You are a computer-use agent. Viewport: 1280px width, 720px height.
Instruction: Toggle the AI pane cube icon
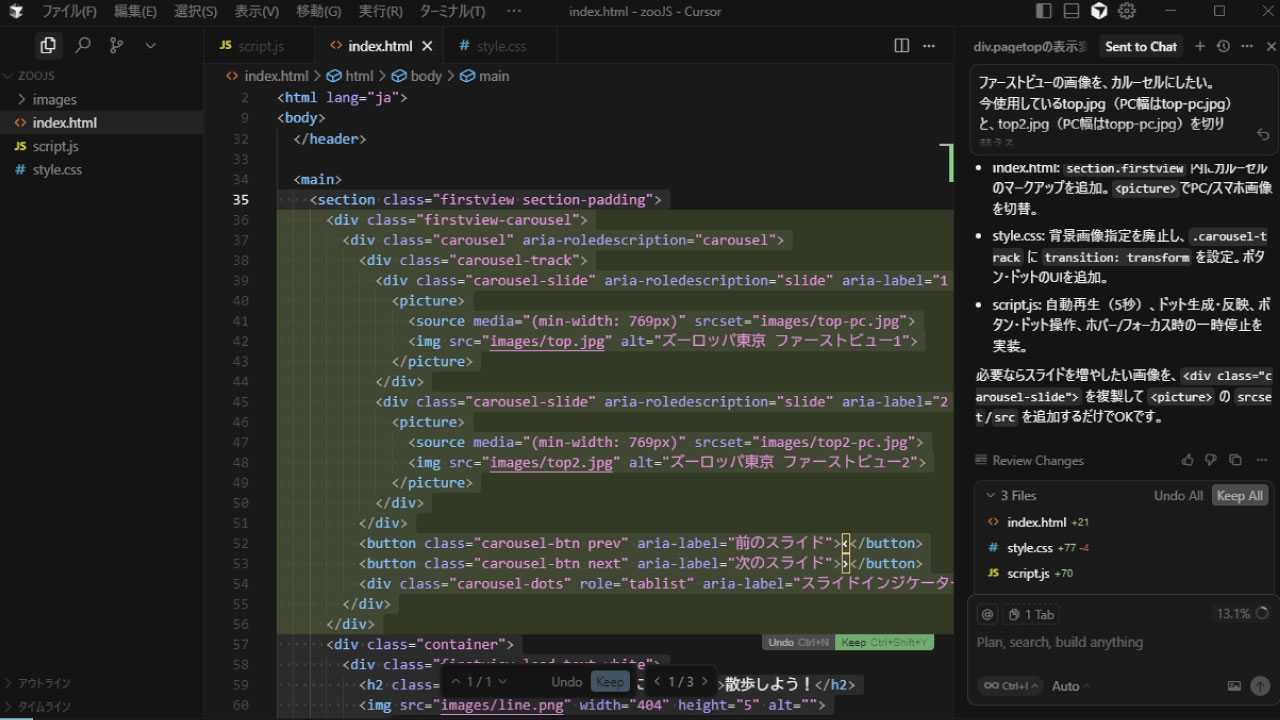(1099, 11)
